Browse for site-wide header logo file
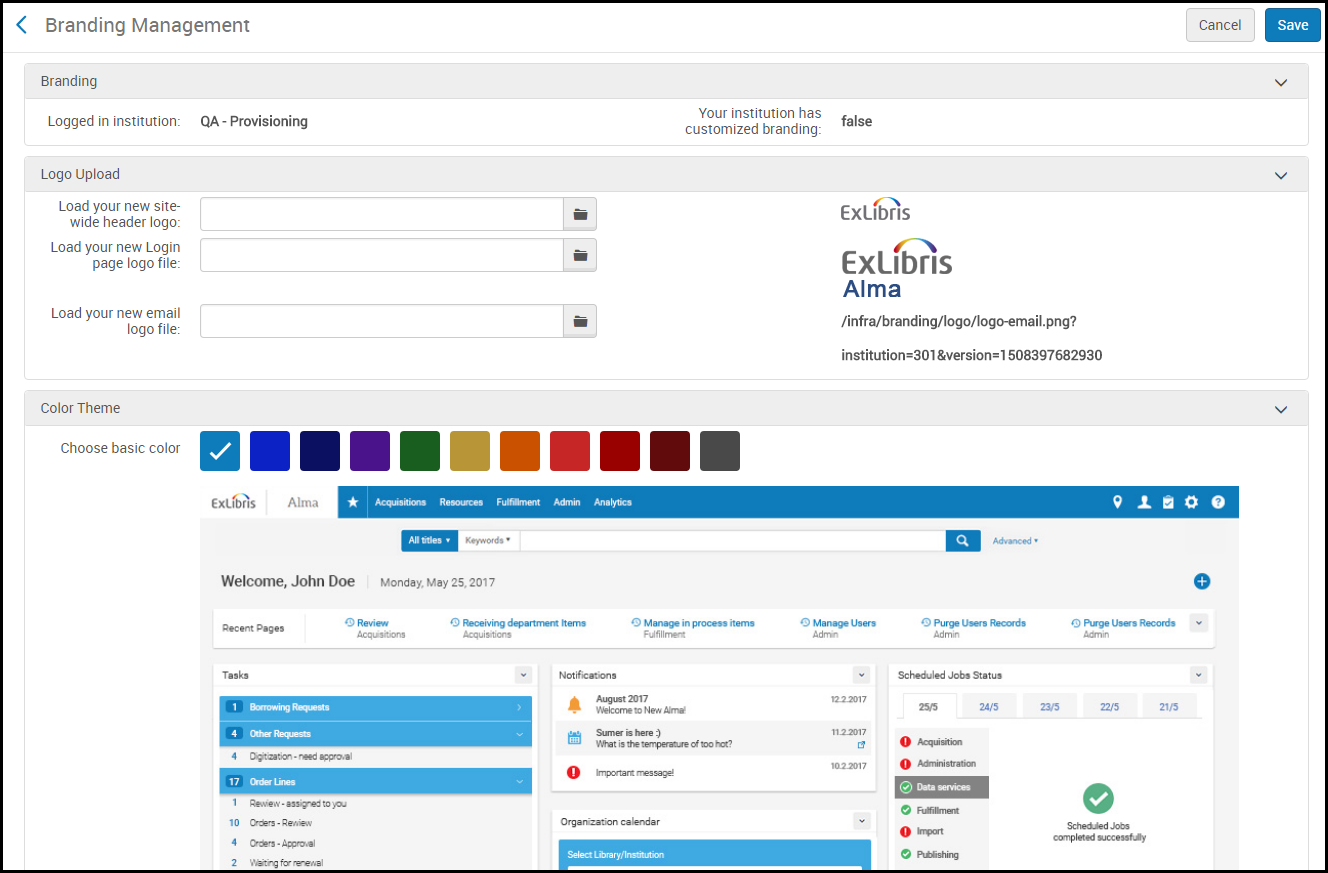The image size is (1328, 873). [580, 214]
